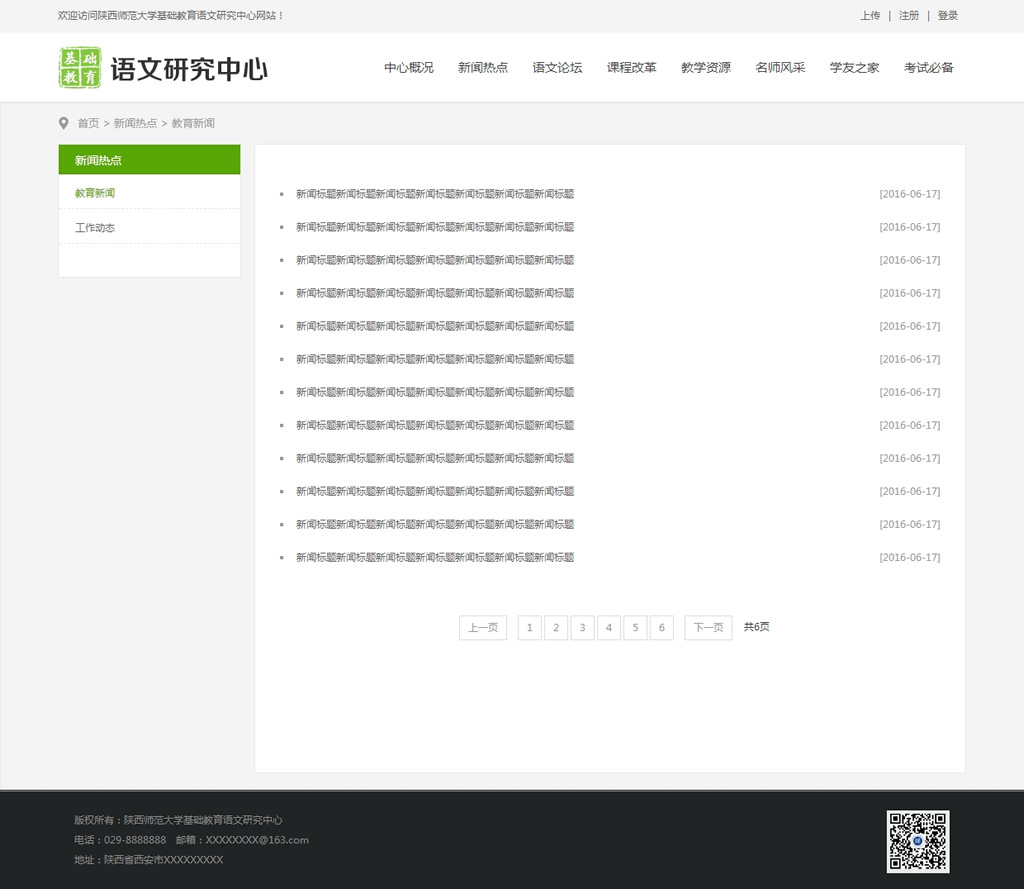Click the green site logo icon
Viewport: 1024px width, 889px height.
tap(80, 67)
